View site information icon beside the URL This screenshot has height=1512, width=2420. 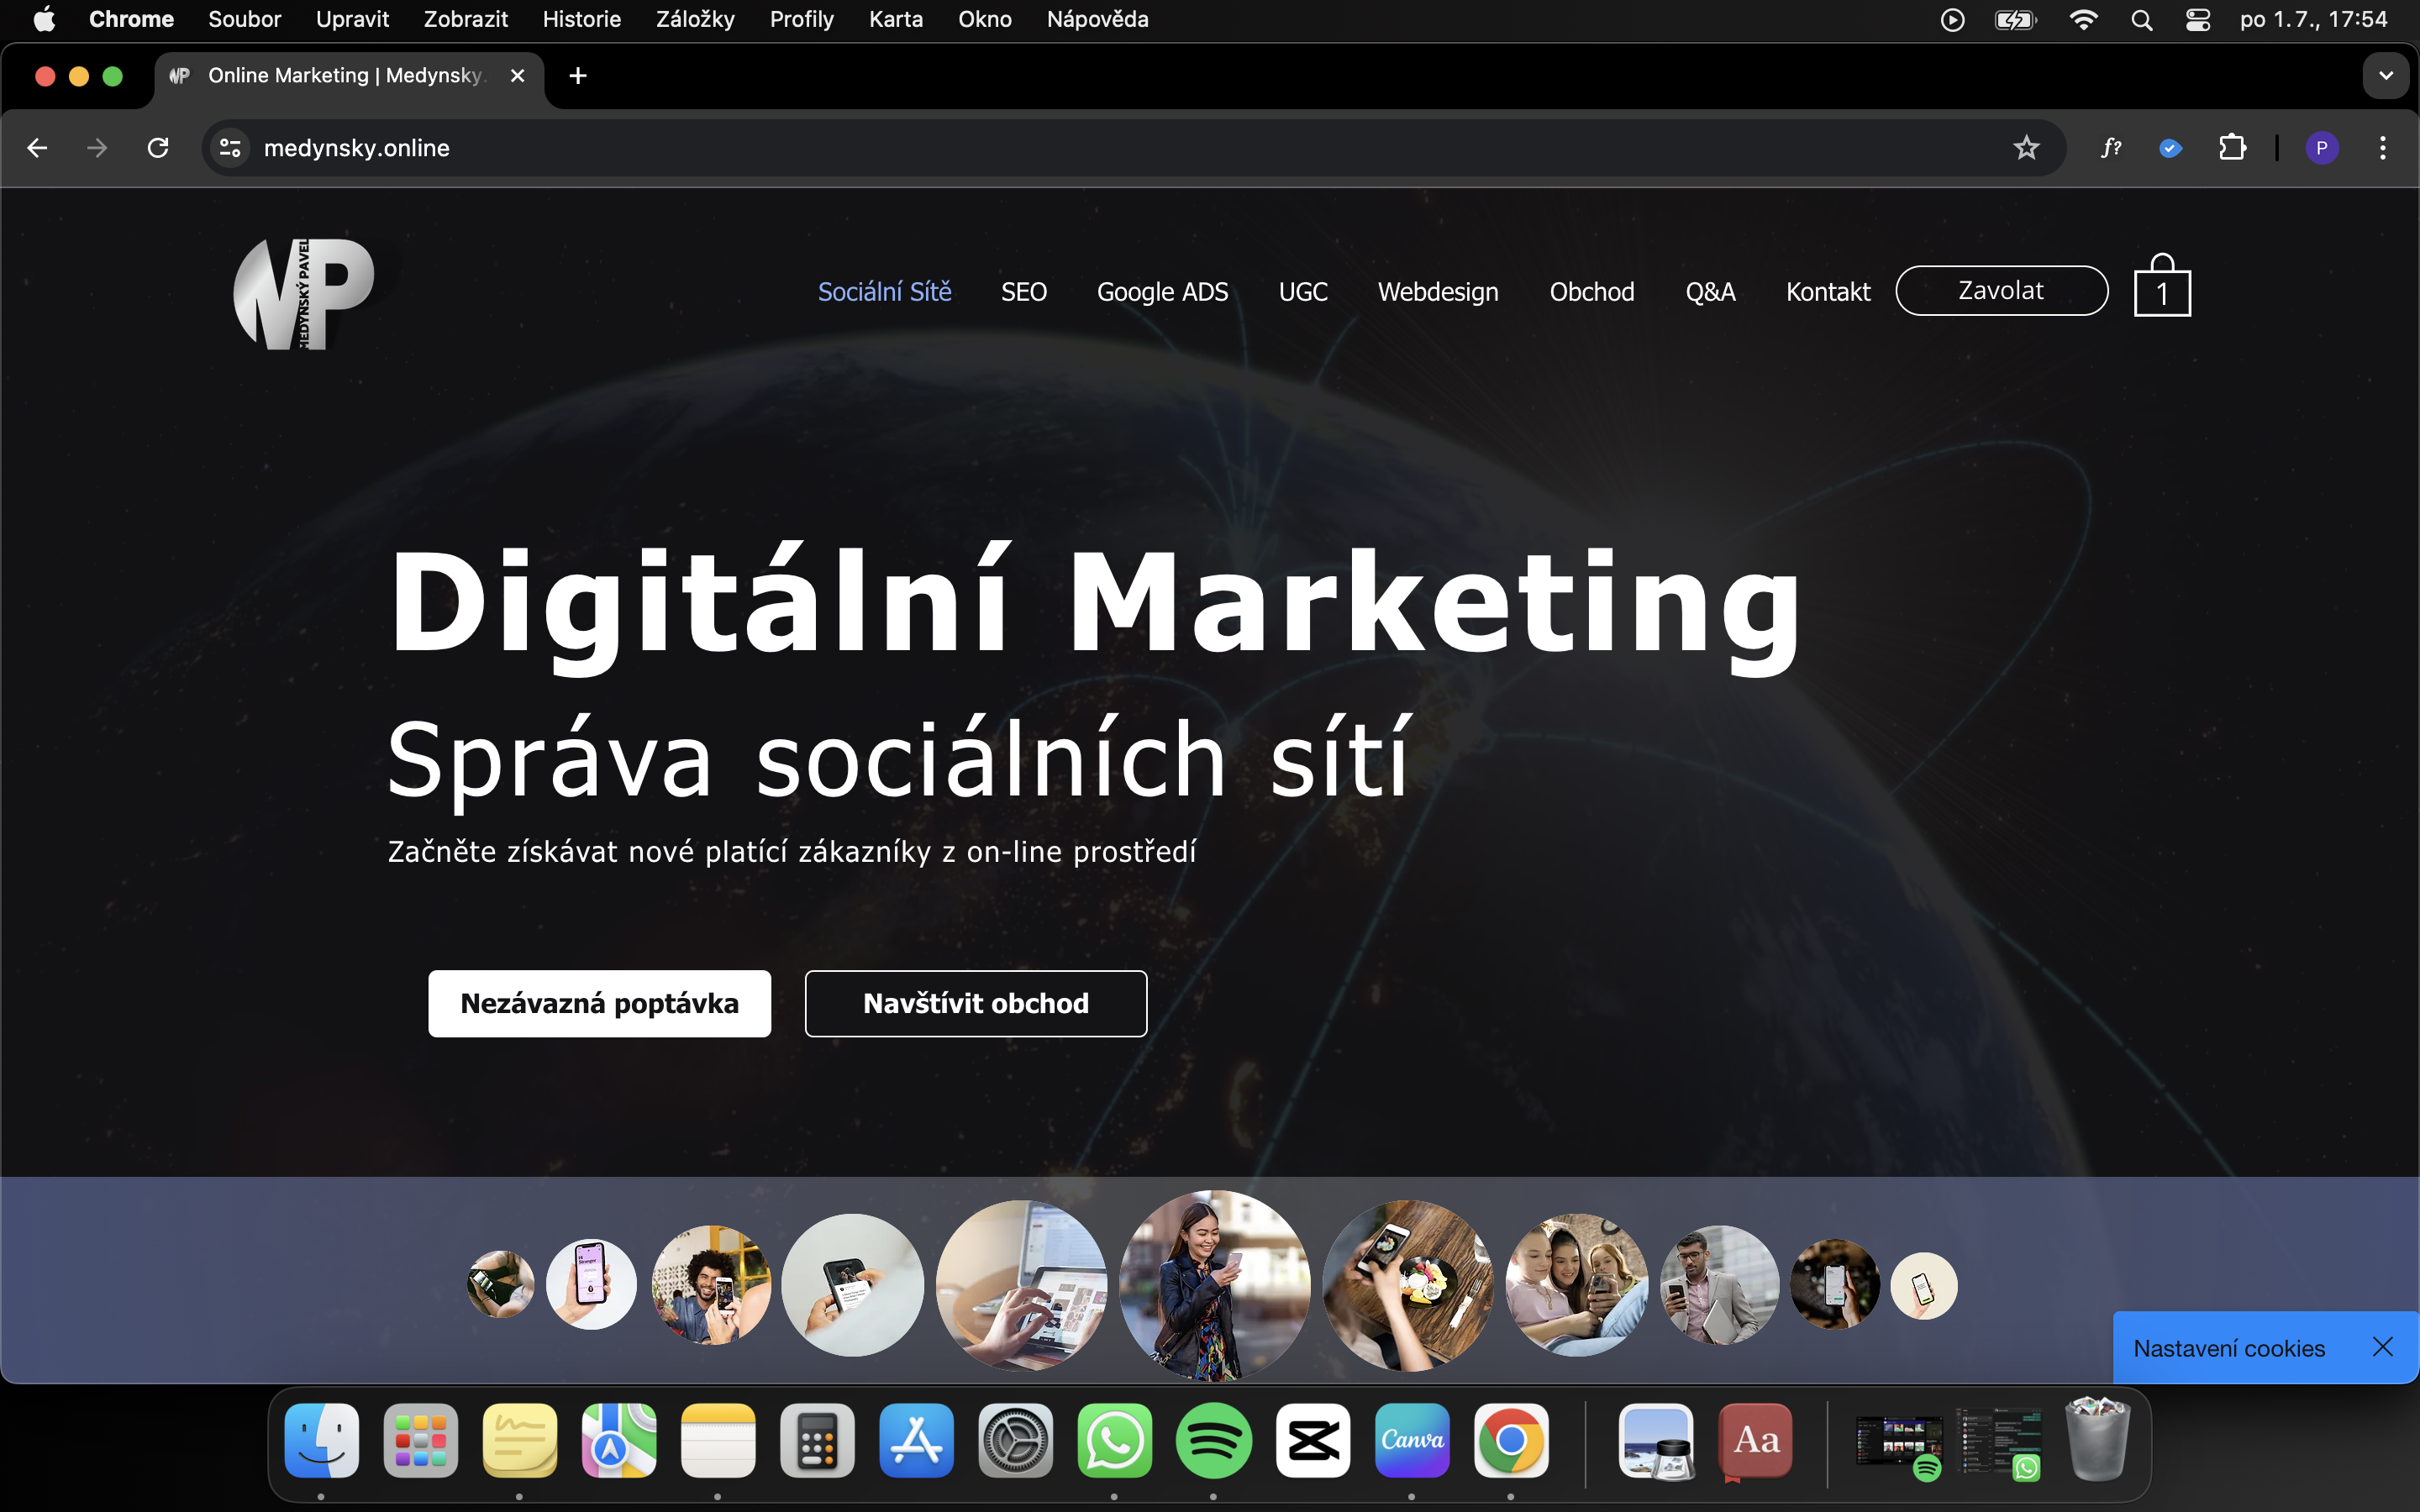pyautogui.click(x=230, y=148)
